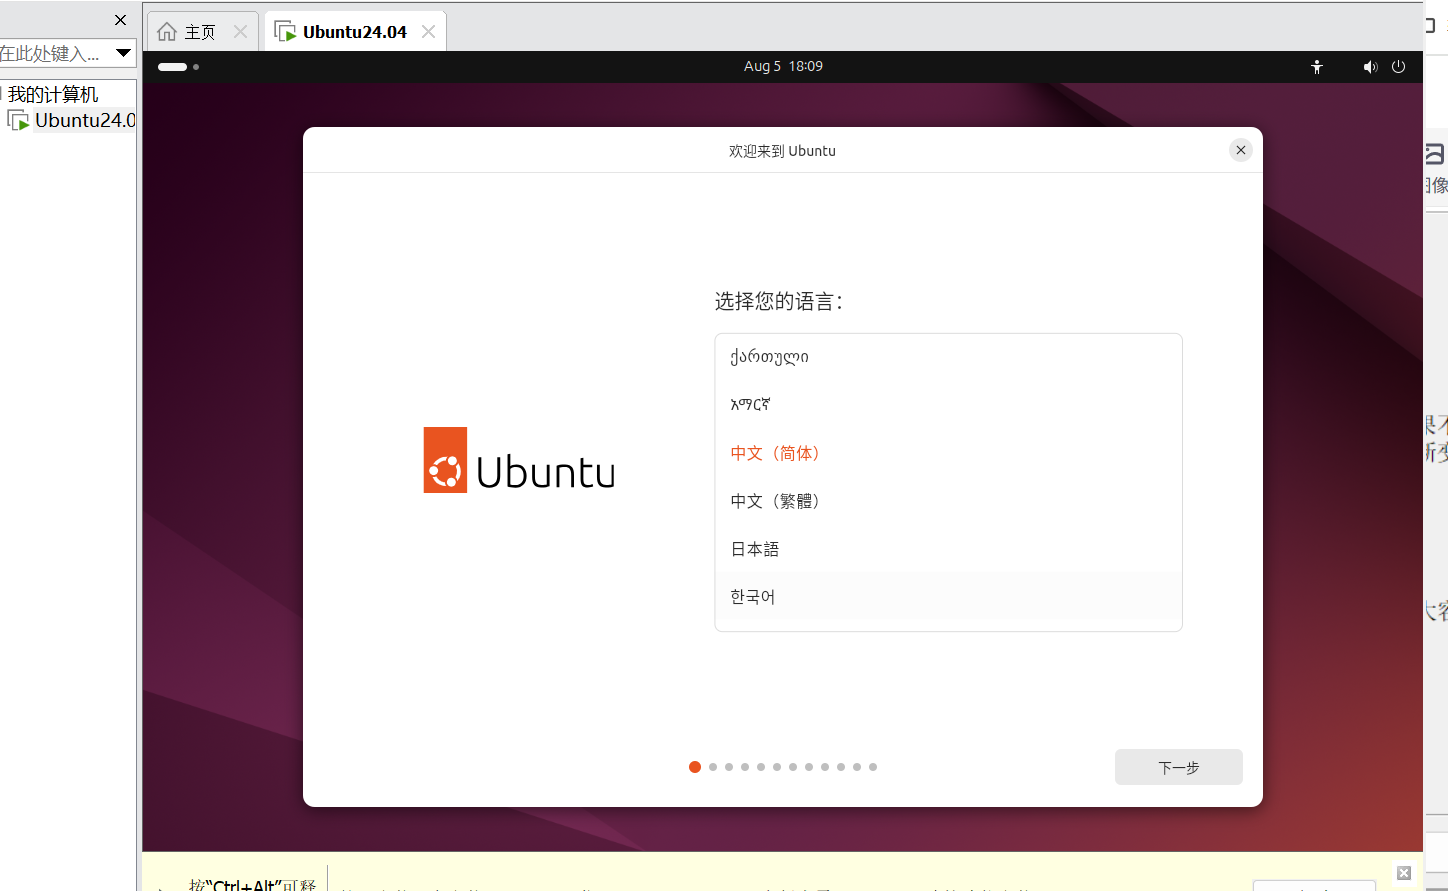Image resolution: width=1448 pixels, height=891 pixels.
Task: Click the 下一步 next button
Action: point(1178,767)
